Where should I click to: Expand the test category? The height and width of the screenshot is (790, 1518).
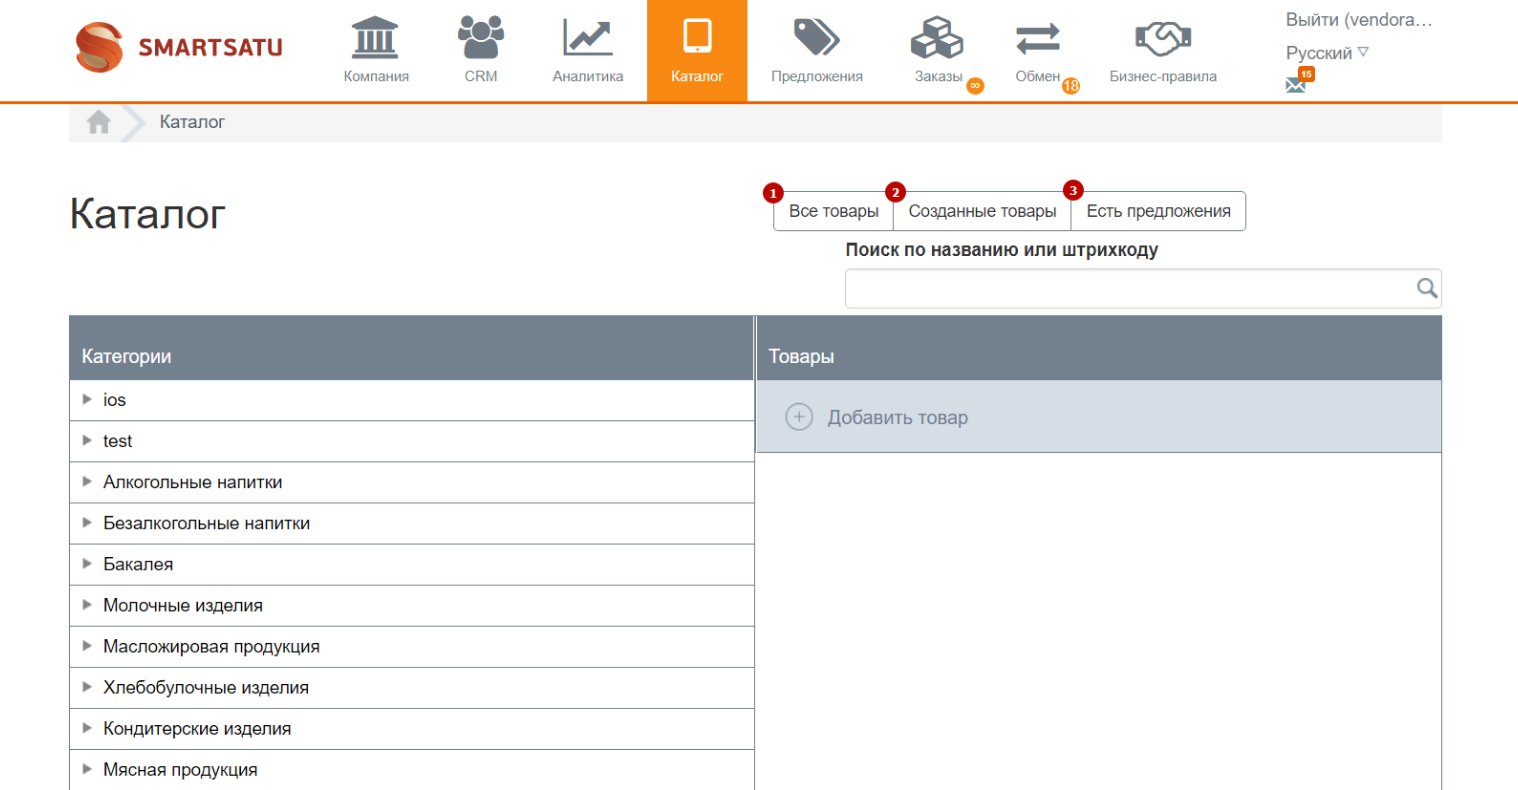click(87, 440)
